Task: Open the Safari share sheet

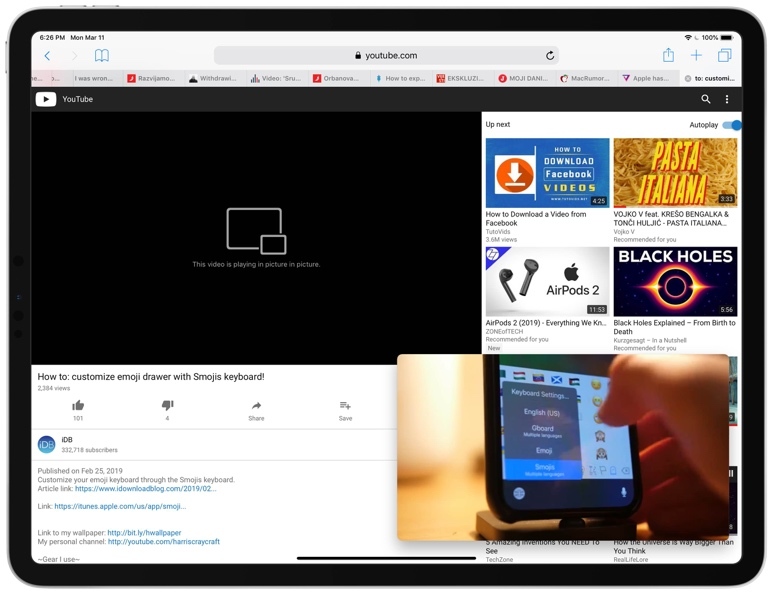Action: [668, 56]
